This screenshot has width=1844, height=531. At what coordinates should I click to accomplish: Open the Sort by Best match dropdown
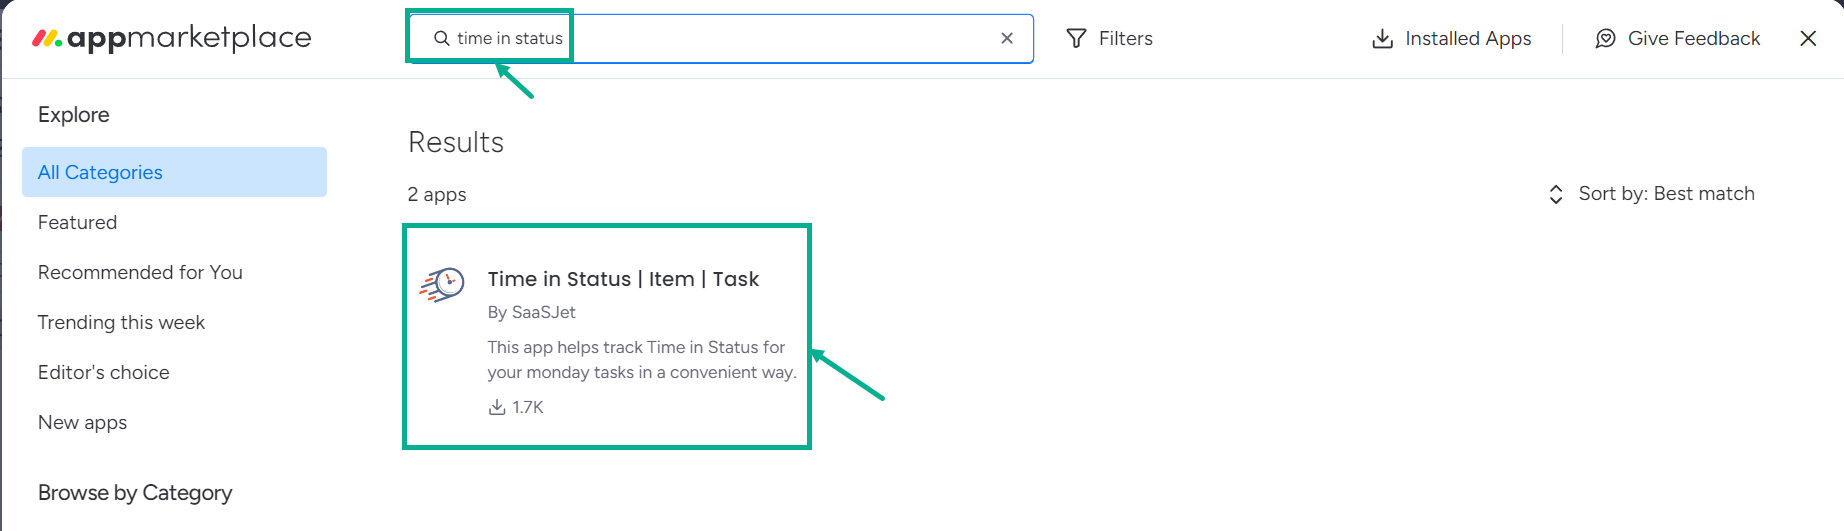(x=1651, y=194)
